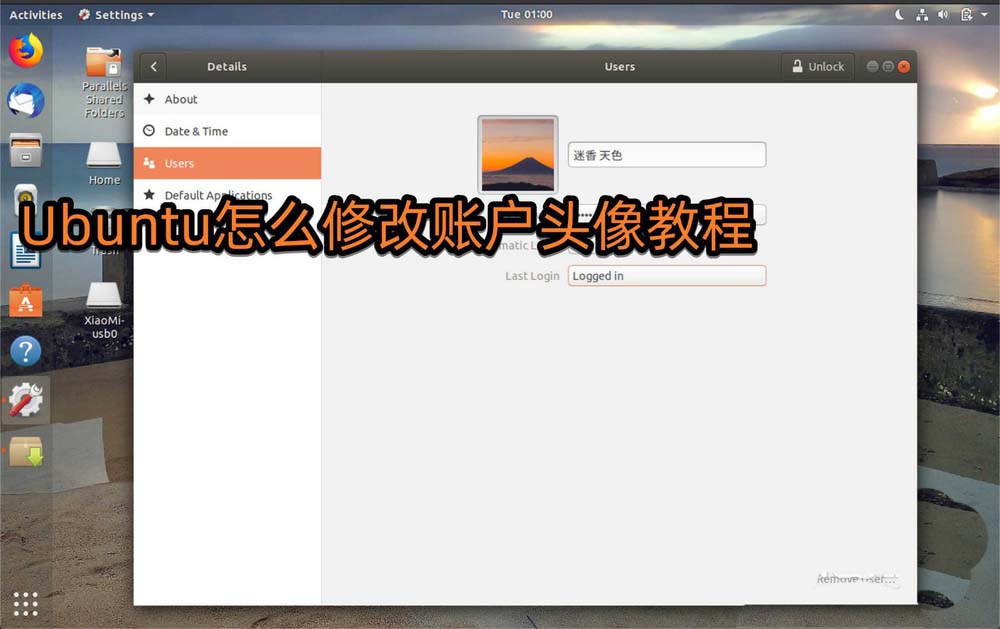
Task: Open Parallels Shared Folders desktop icon
Action: click(x=104, y=82)
